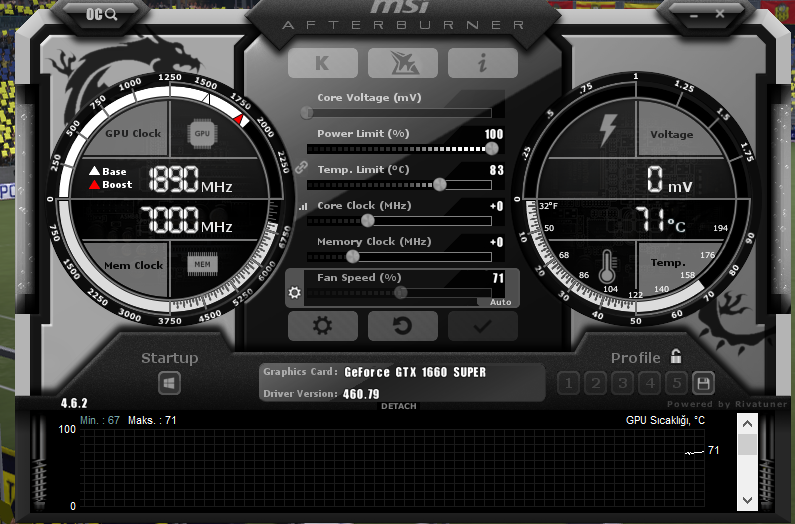Click the Core Clock slider handle
Viewport: 795px width, 524px height.
point(368,220)
